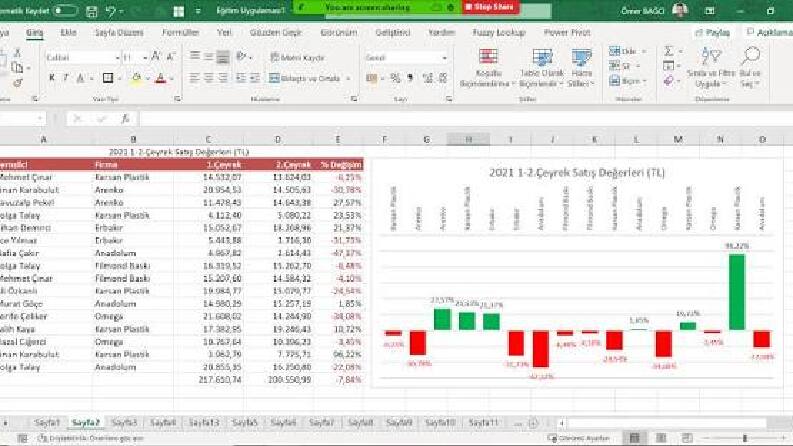Switch to Page Layout view in status bar
The width and height of the screenshot is (793, 446).
point(661,437)
